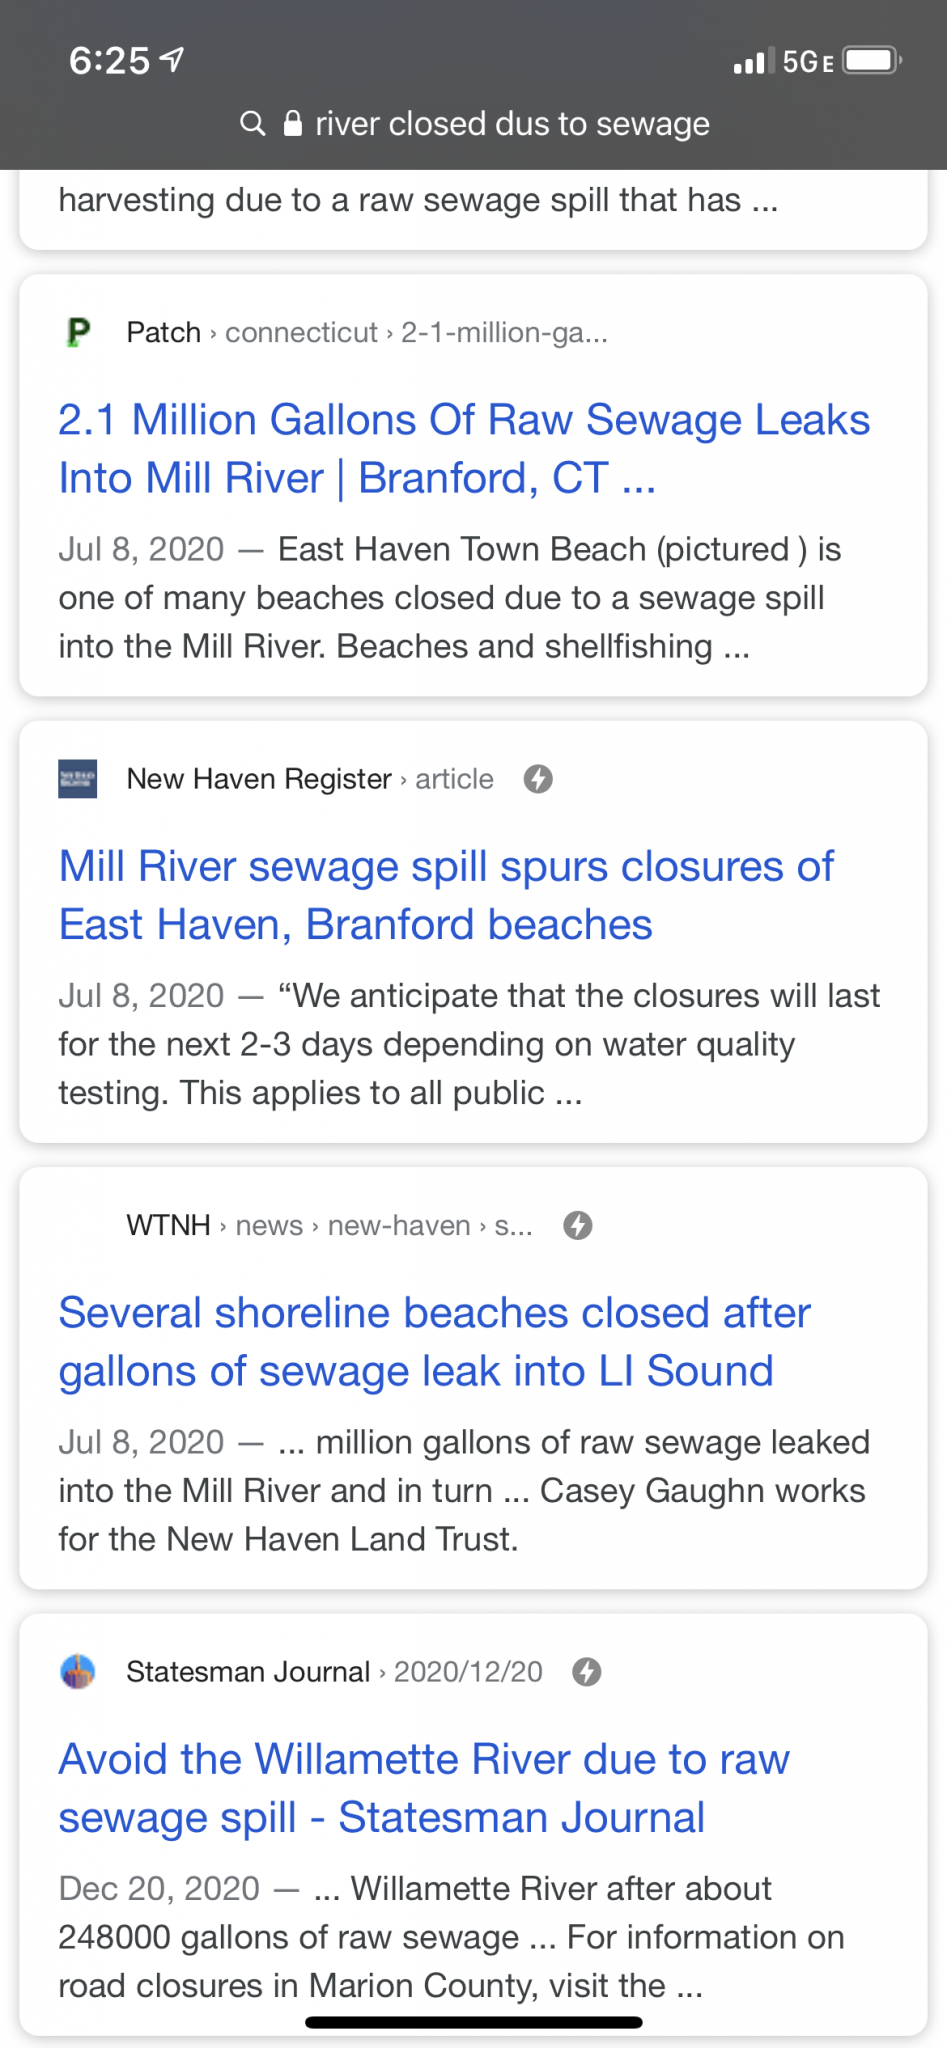Tap AMP lightning icon beside WTNH result
947x2048 pixels.
578,1225
